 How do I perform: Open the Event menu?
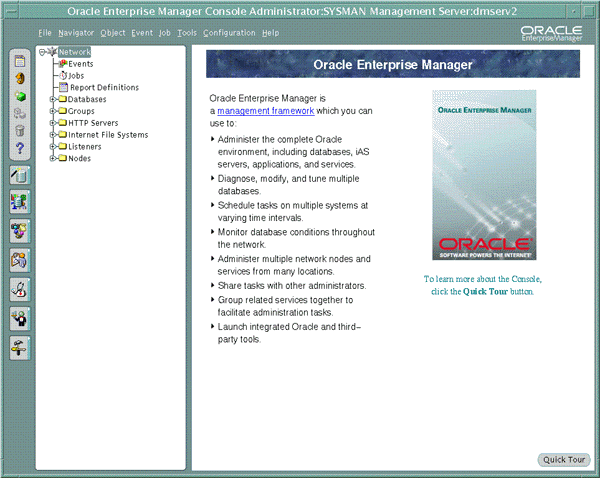click(142, 33)
